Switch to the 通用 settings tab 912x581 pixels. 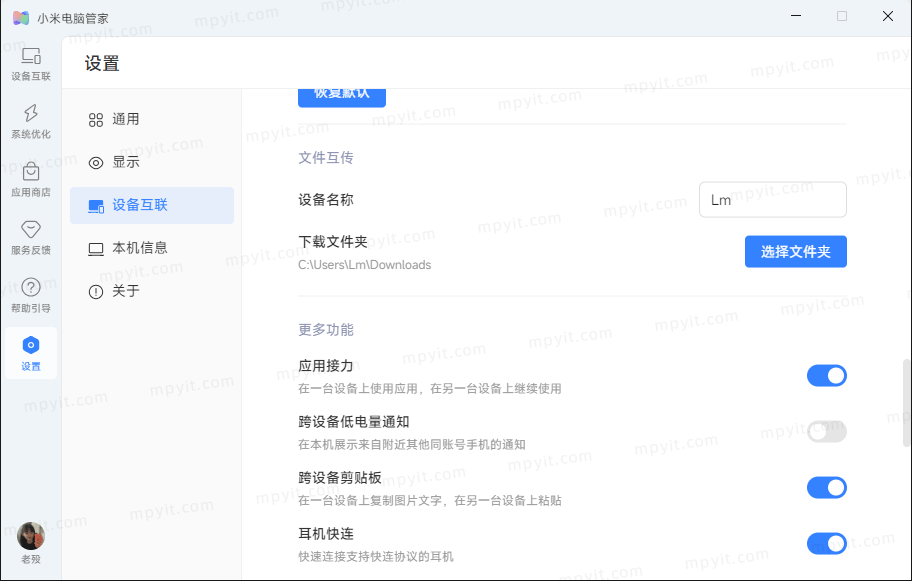tap(152, 119)
